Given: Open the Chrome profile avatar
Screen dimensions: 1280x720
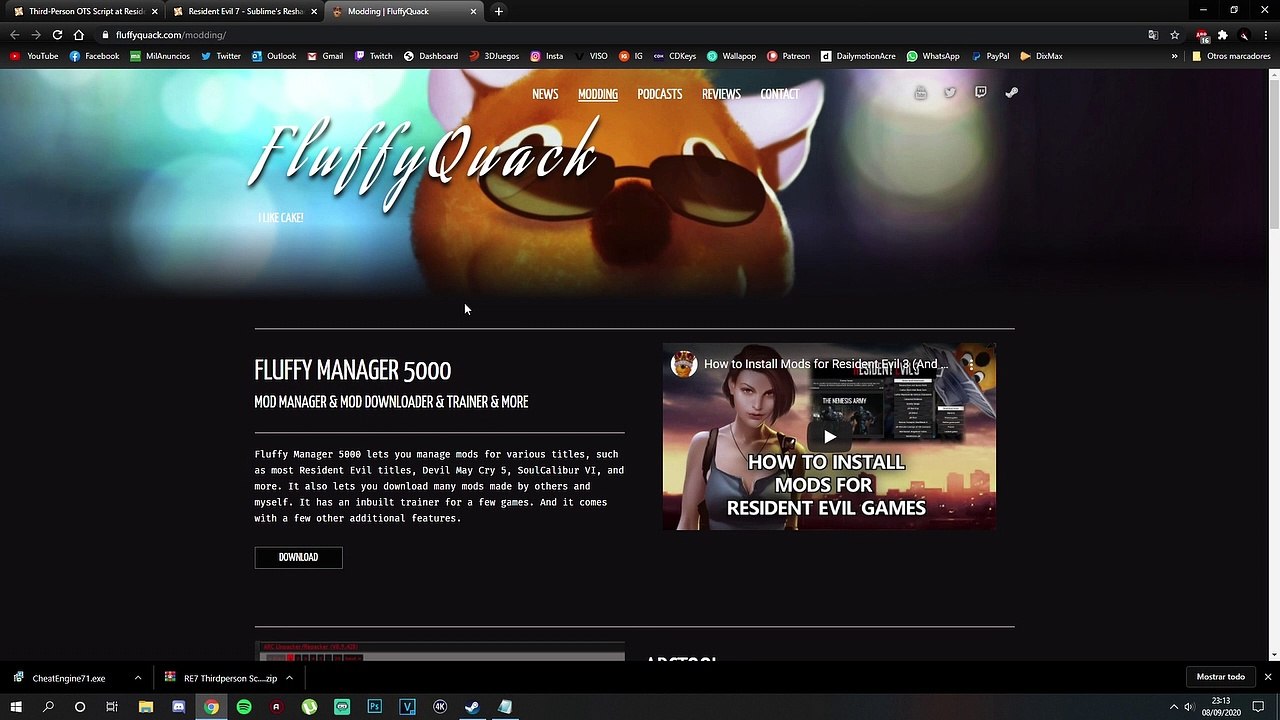Looking at the screenshot, I should coord(1244,35).
